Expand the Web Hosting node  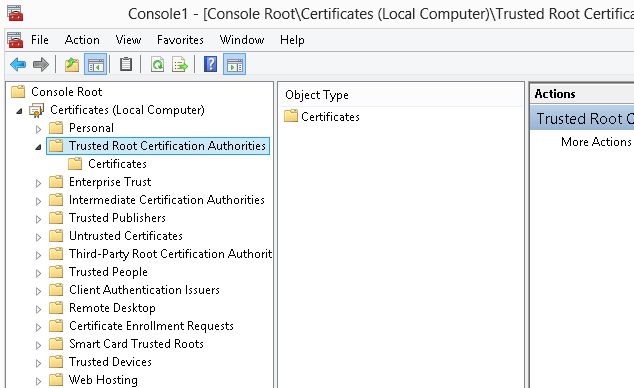pos(38,381)
